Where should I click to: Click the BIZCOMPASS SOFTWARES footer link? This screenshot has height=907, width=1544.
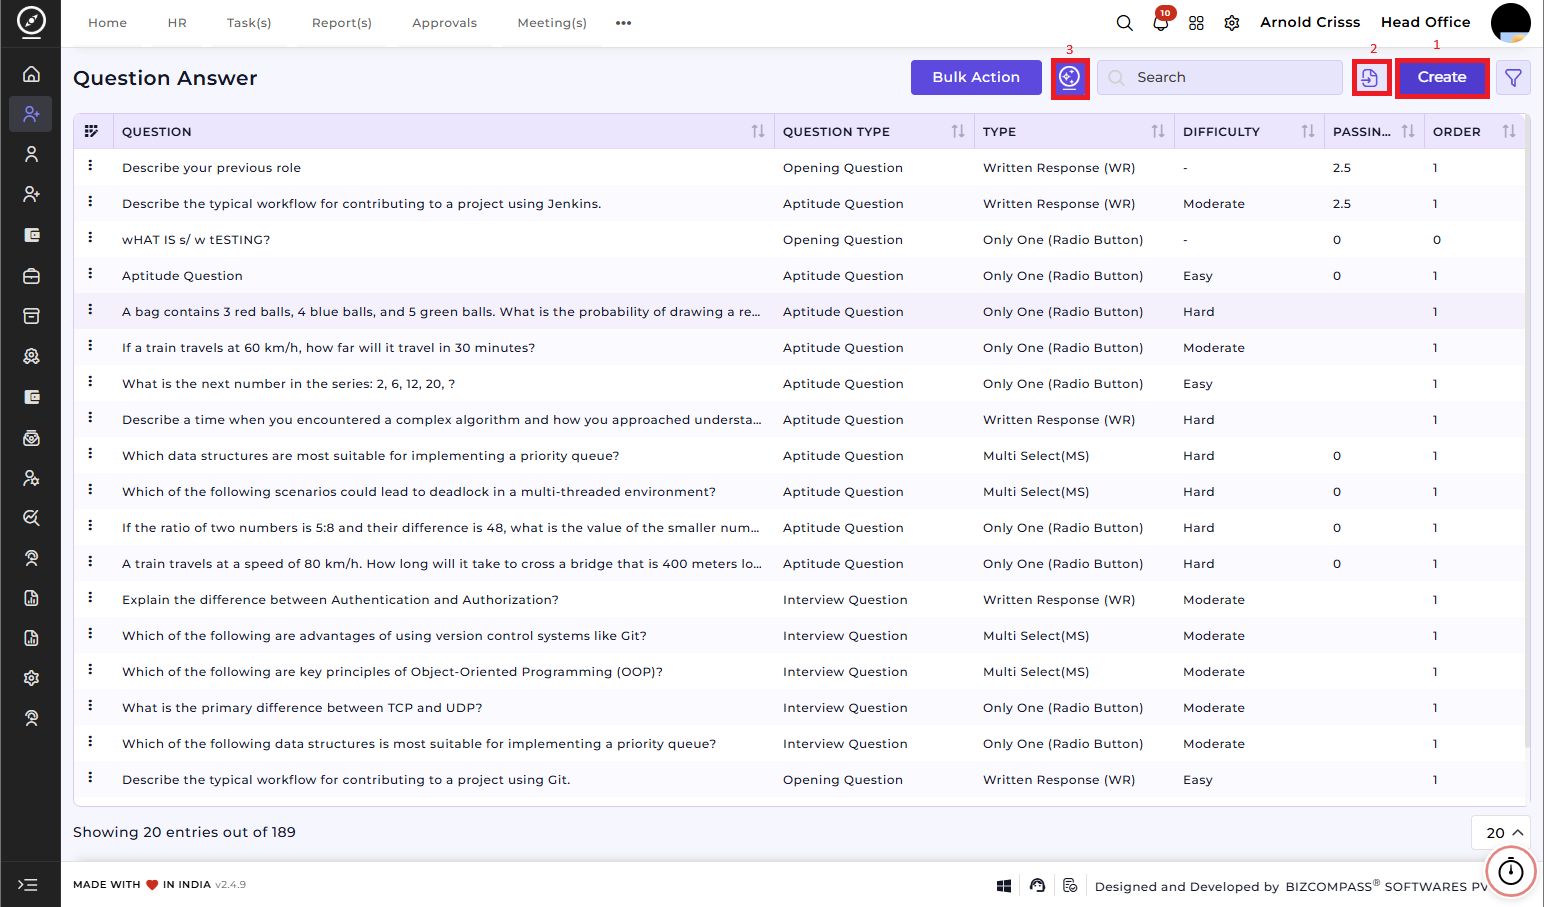click(1386, 886)
